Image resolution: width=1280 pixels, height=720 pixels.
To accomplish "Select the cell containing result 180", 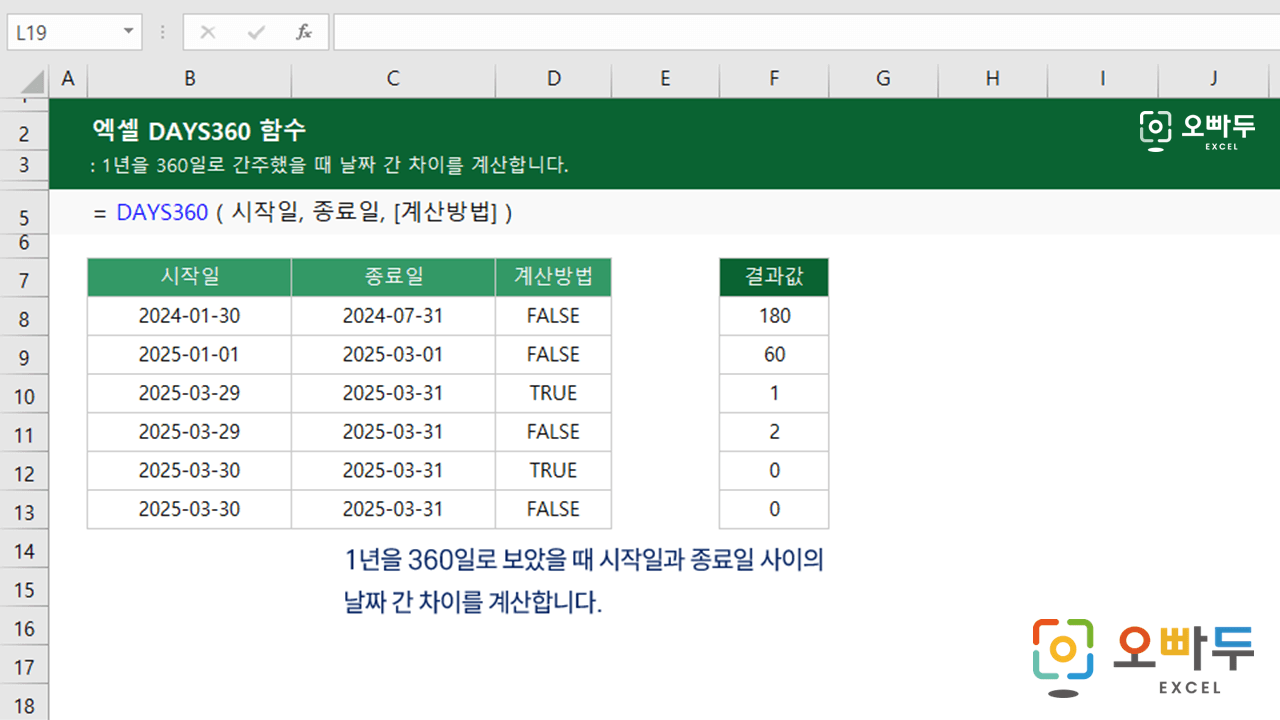I will (x=773, y=316).
